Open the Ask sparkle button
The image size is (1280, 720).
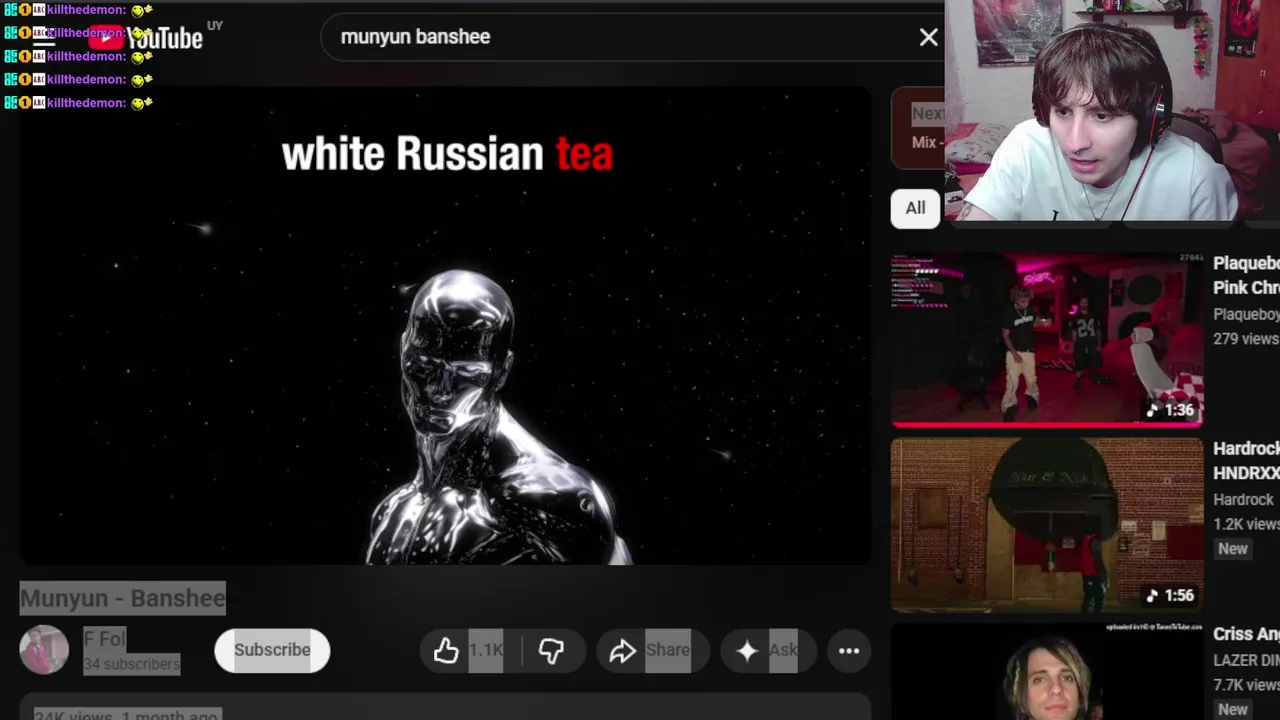point(767,651)
